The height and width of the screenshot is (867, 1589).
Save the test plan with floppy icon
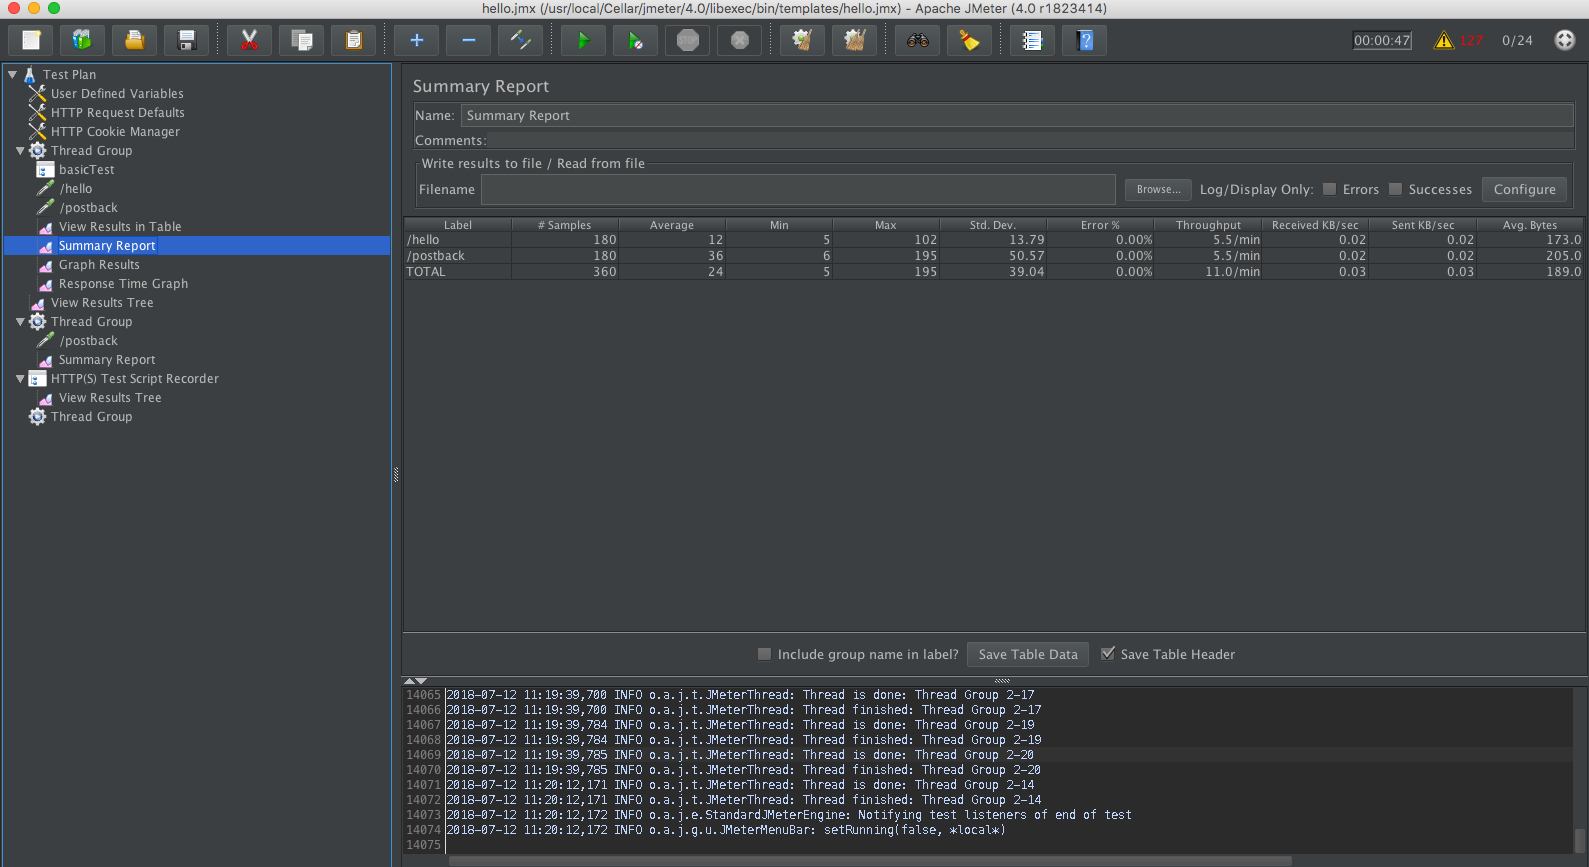point(187,40)
